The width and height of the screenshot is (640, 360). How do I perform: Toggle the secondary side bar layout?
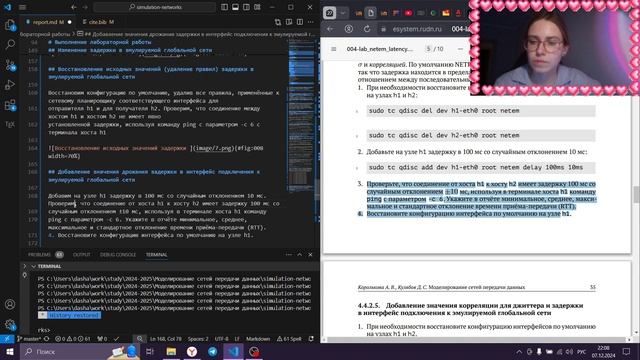(247, 7)
